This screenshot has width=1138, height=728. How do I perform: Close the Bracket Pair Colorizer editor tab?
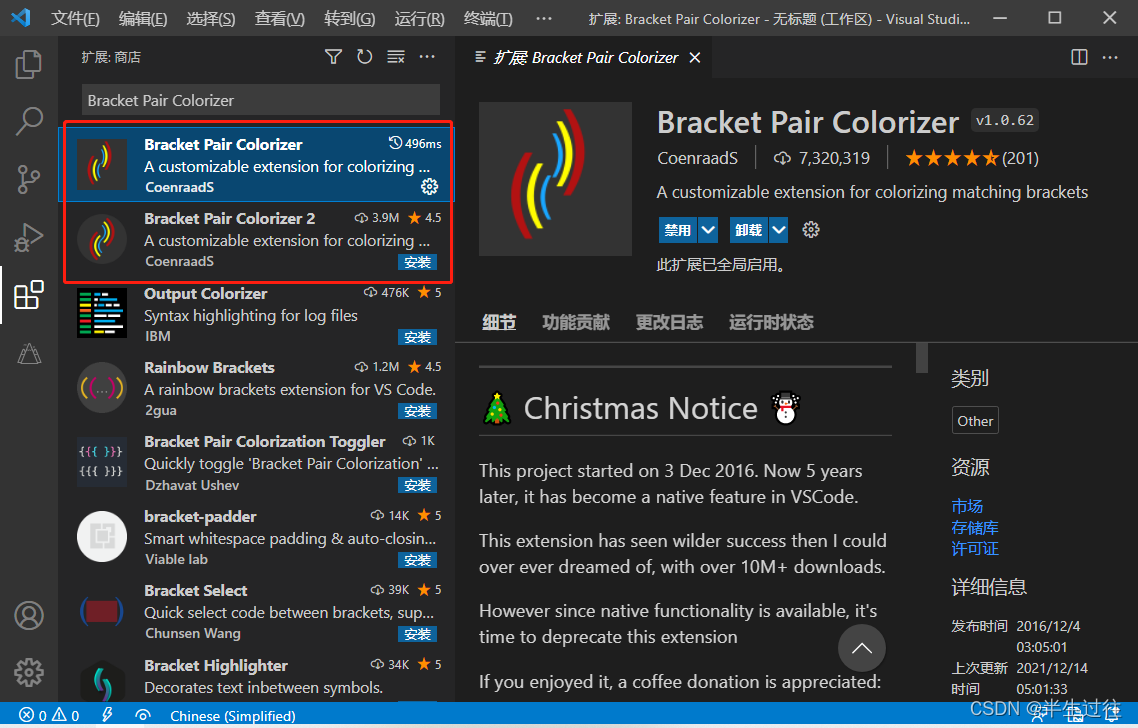click(x=695, y=57)
